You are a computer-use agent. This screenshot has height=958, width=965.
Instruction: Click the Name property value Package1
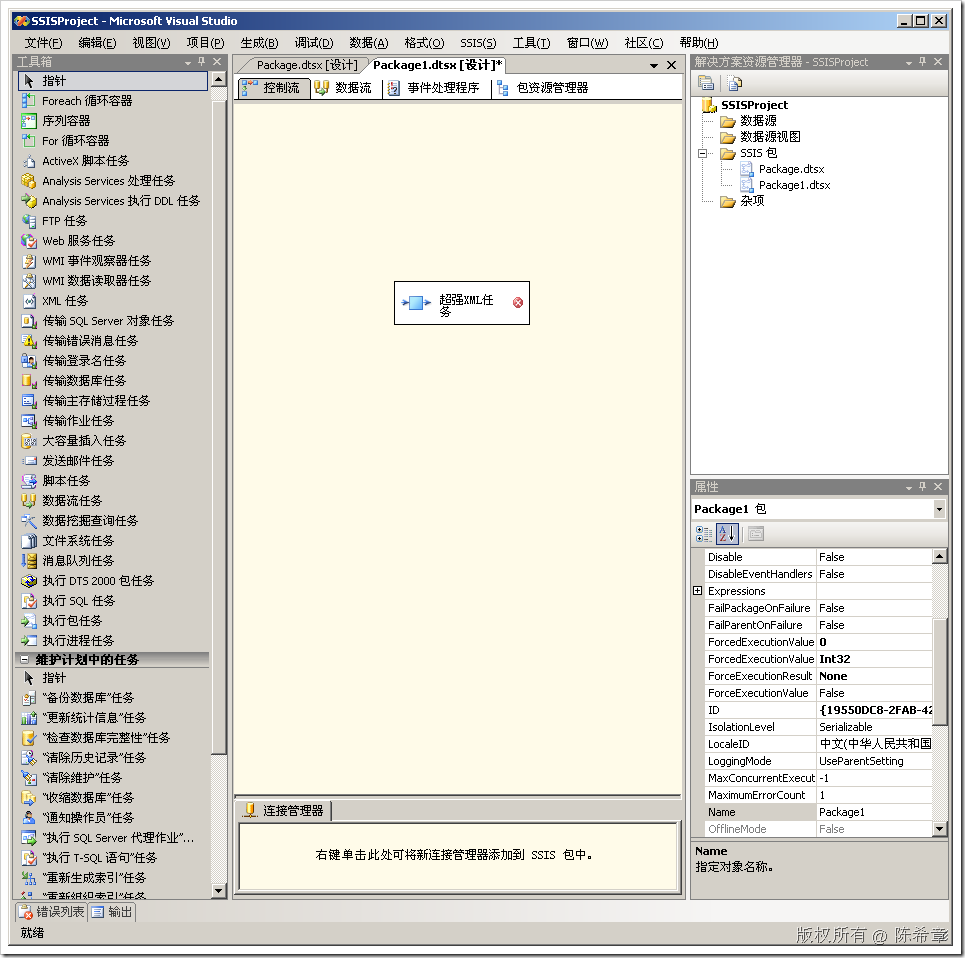tap(873, 812)
